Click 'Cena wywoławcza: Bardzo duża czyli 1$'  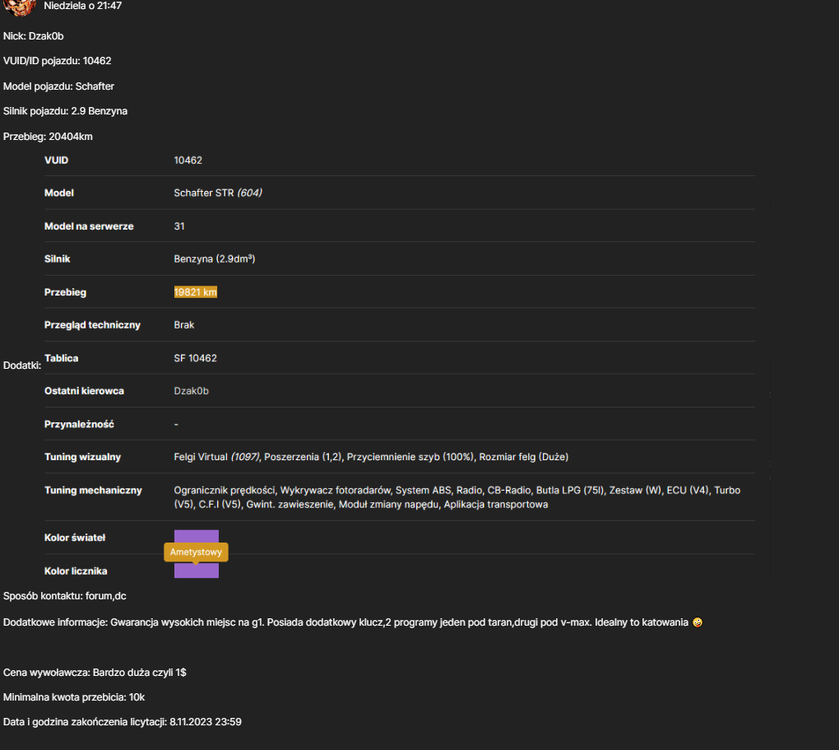(x=95, y=672)
